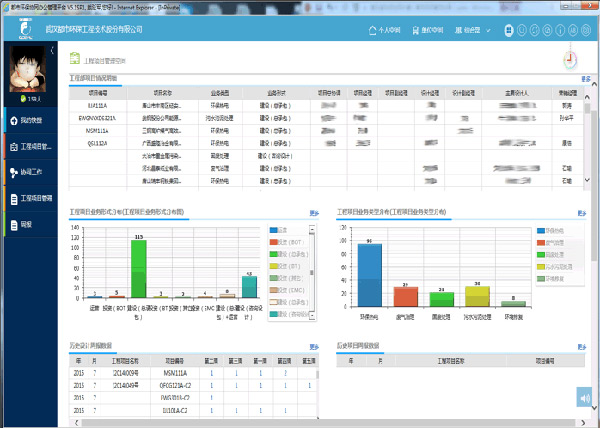Click the speaker sound icon at bottom right
Screen dimensions: 600x428
585,398
